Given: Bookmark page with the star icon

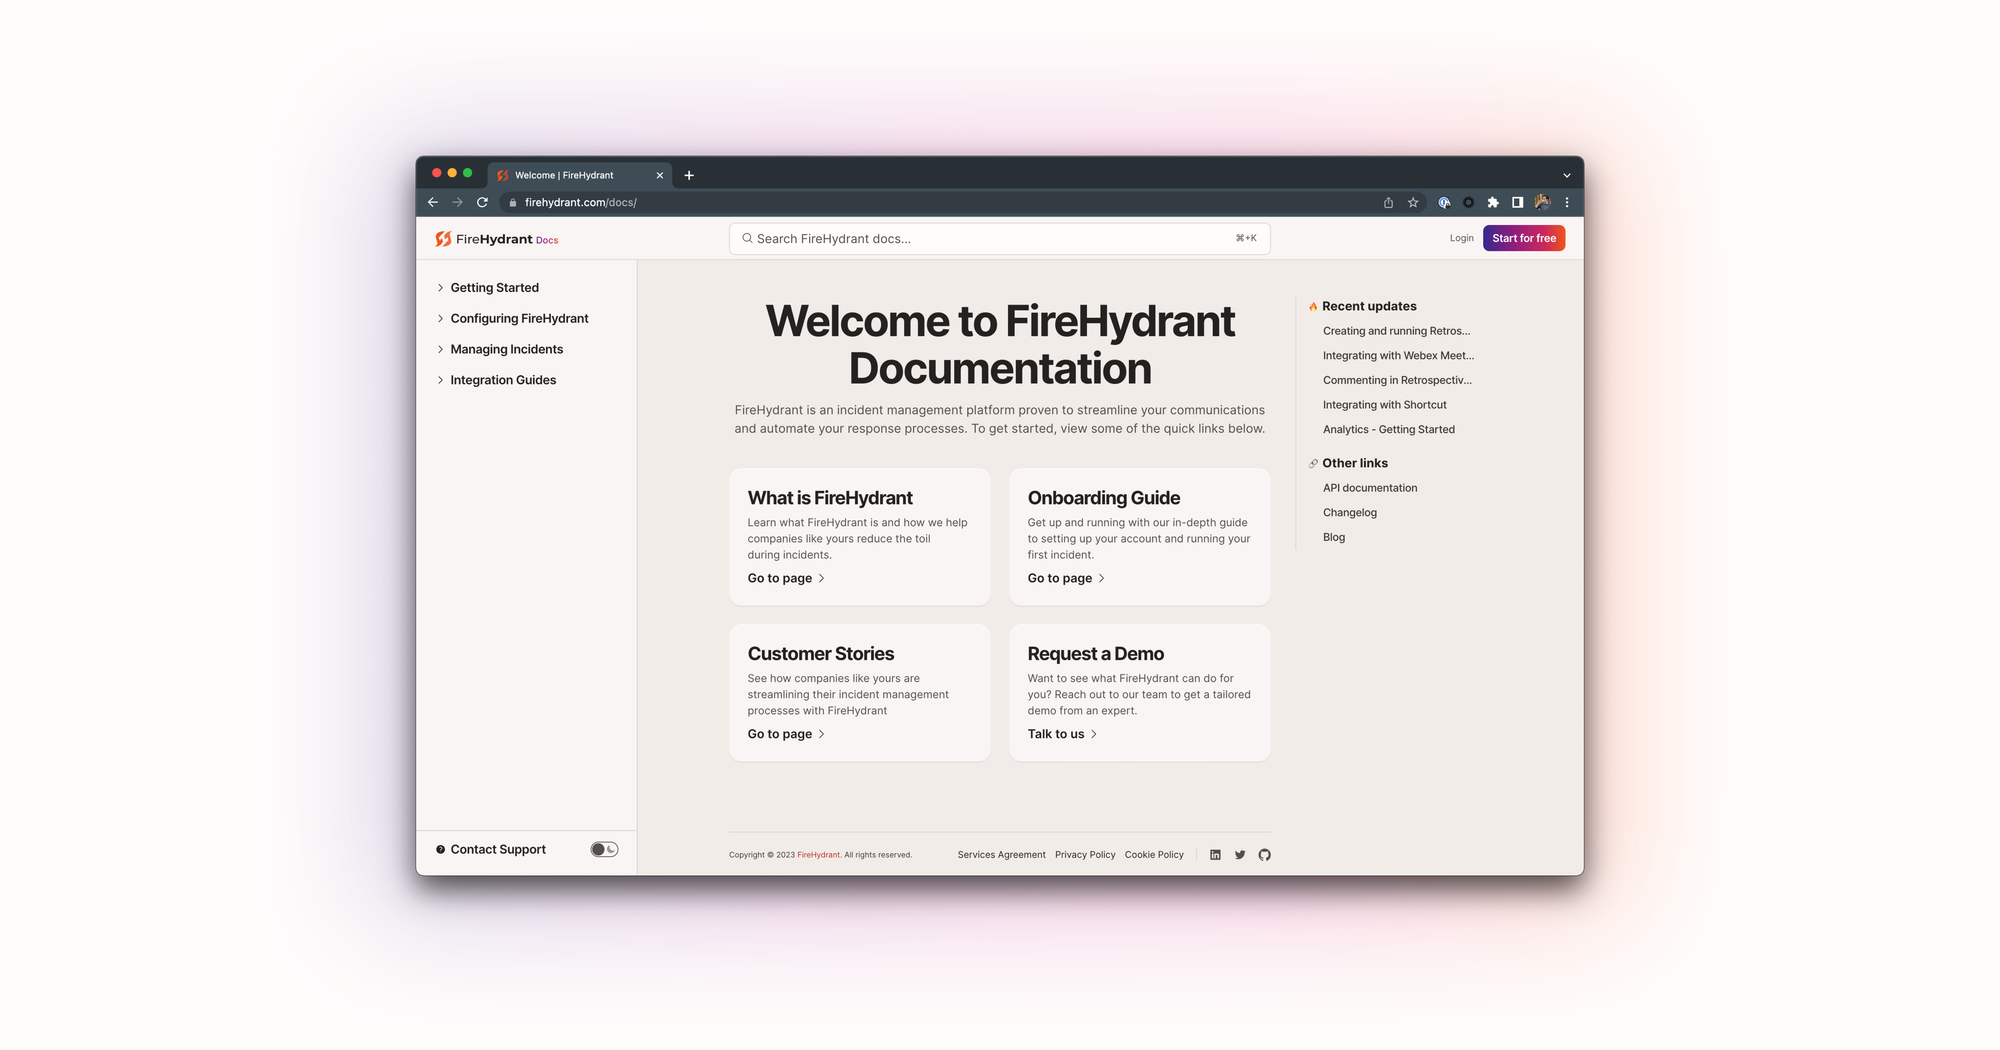Looking at the screenshot, I should point(1413,202).
